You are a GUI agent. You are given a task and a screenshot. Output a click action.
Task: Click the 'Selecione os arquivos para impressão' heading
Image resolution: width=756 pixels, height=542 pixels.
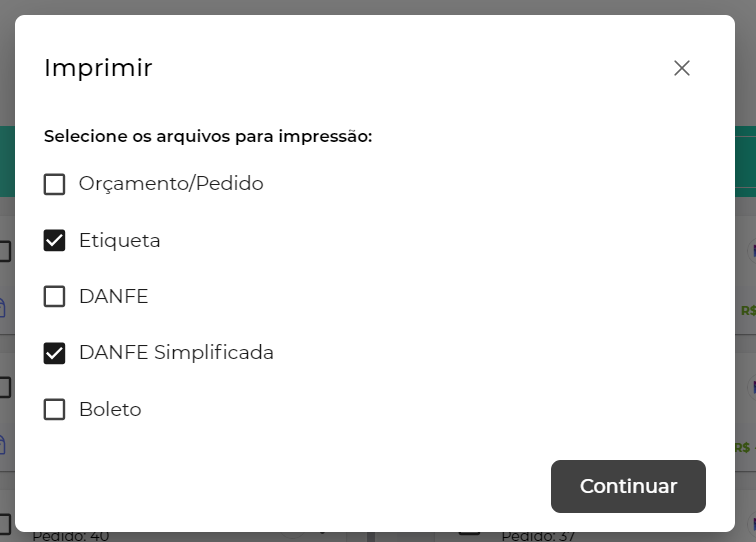(x=208, y=136)
